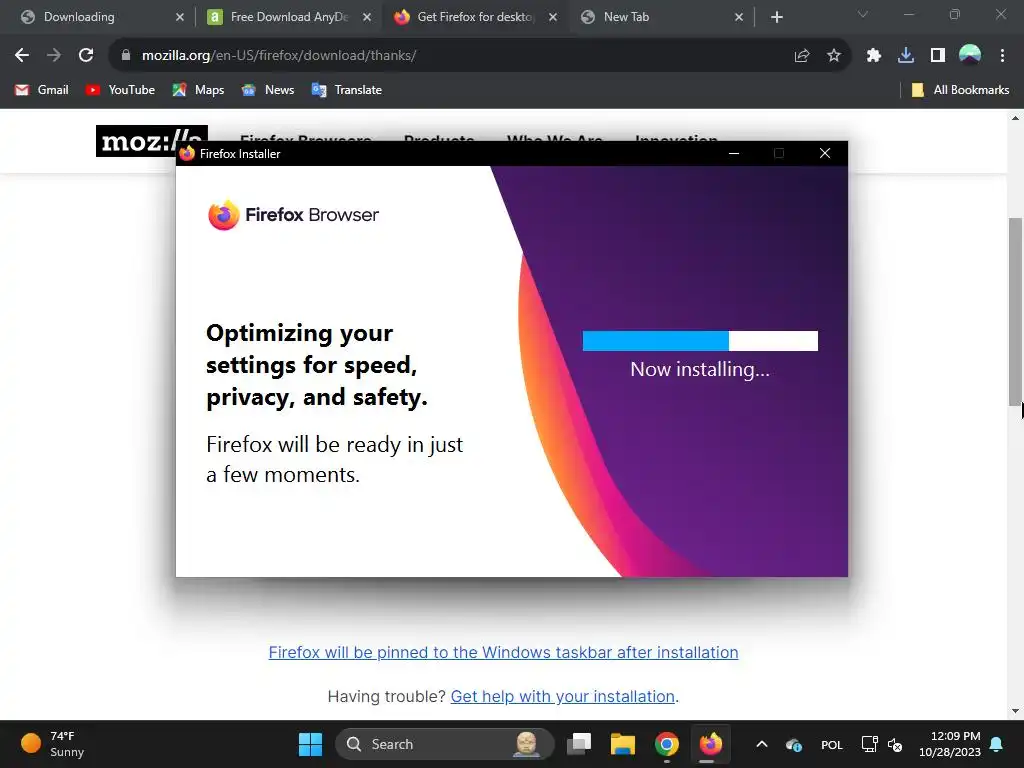
Task: Expand the tab search chevron
Action: (863, 14)
